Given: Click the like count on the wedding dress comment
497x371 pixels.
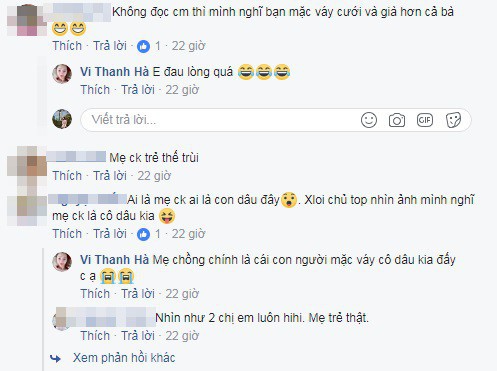Looking at the screenshot, I should 158,46.
